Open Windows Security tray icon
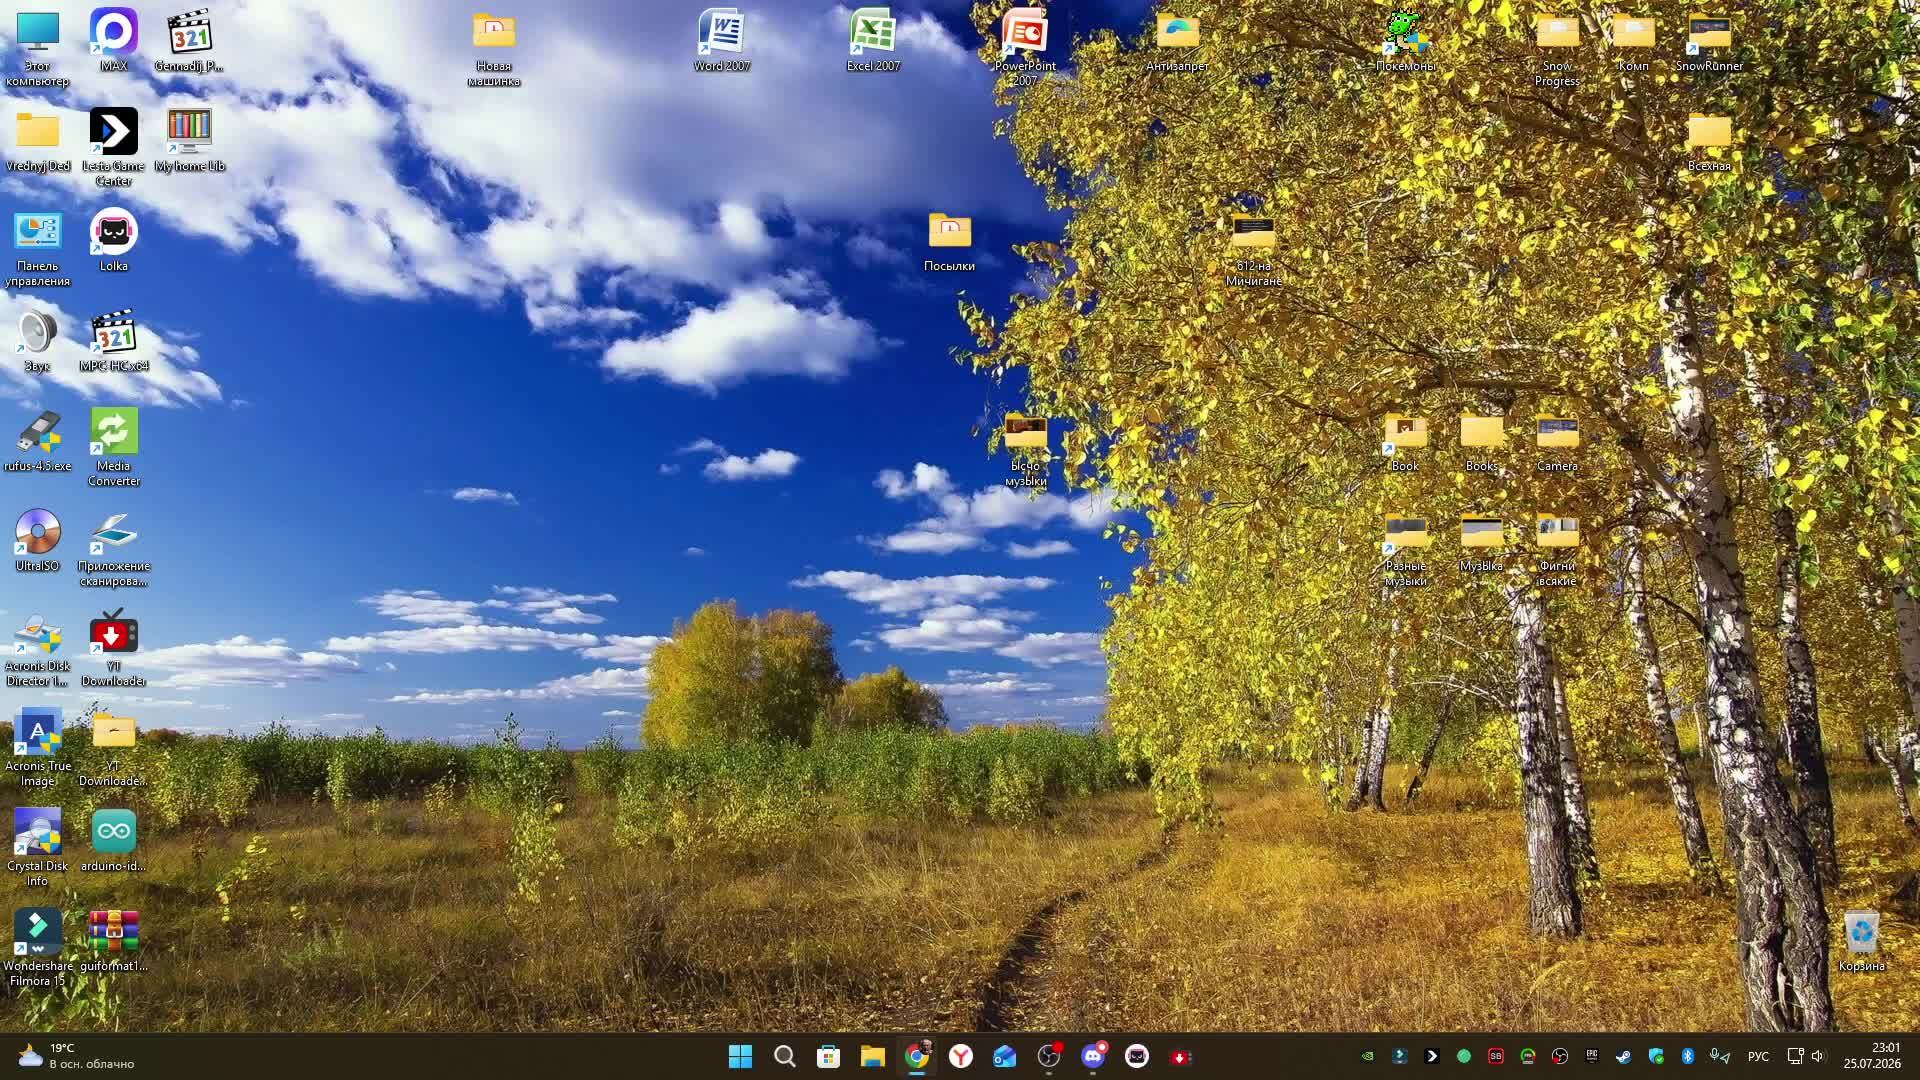1920x1080 pixels. [x=1656, y=1056]
